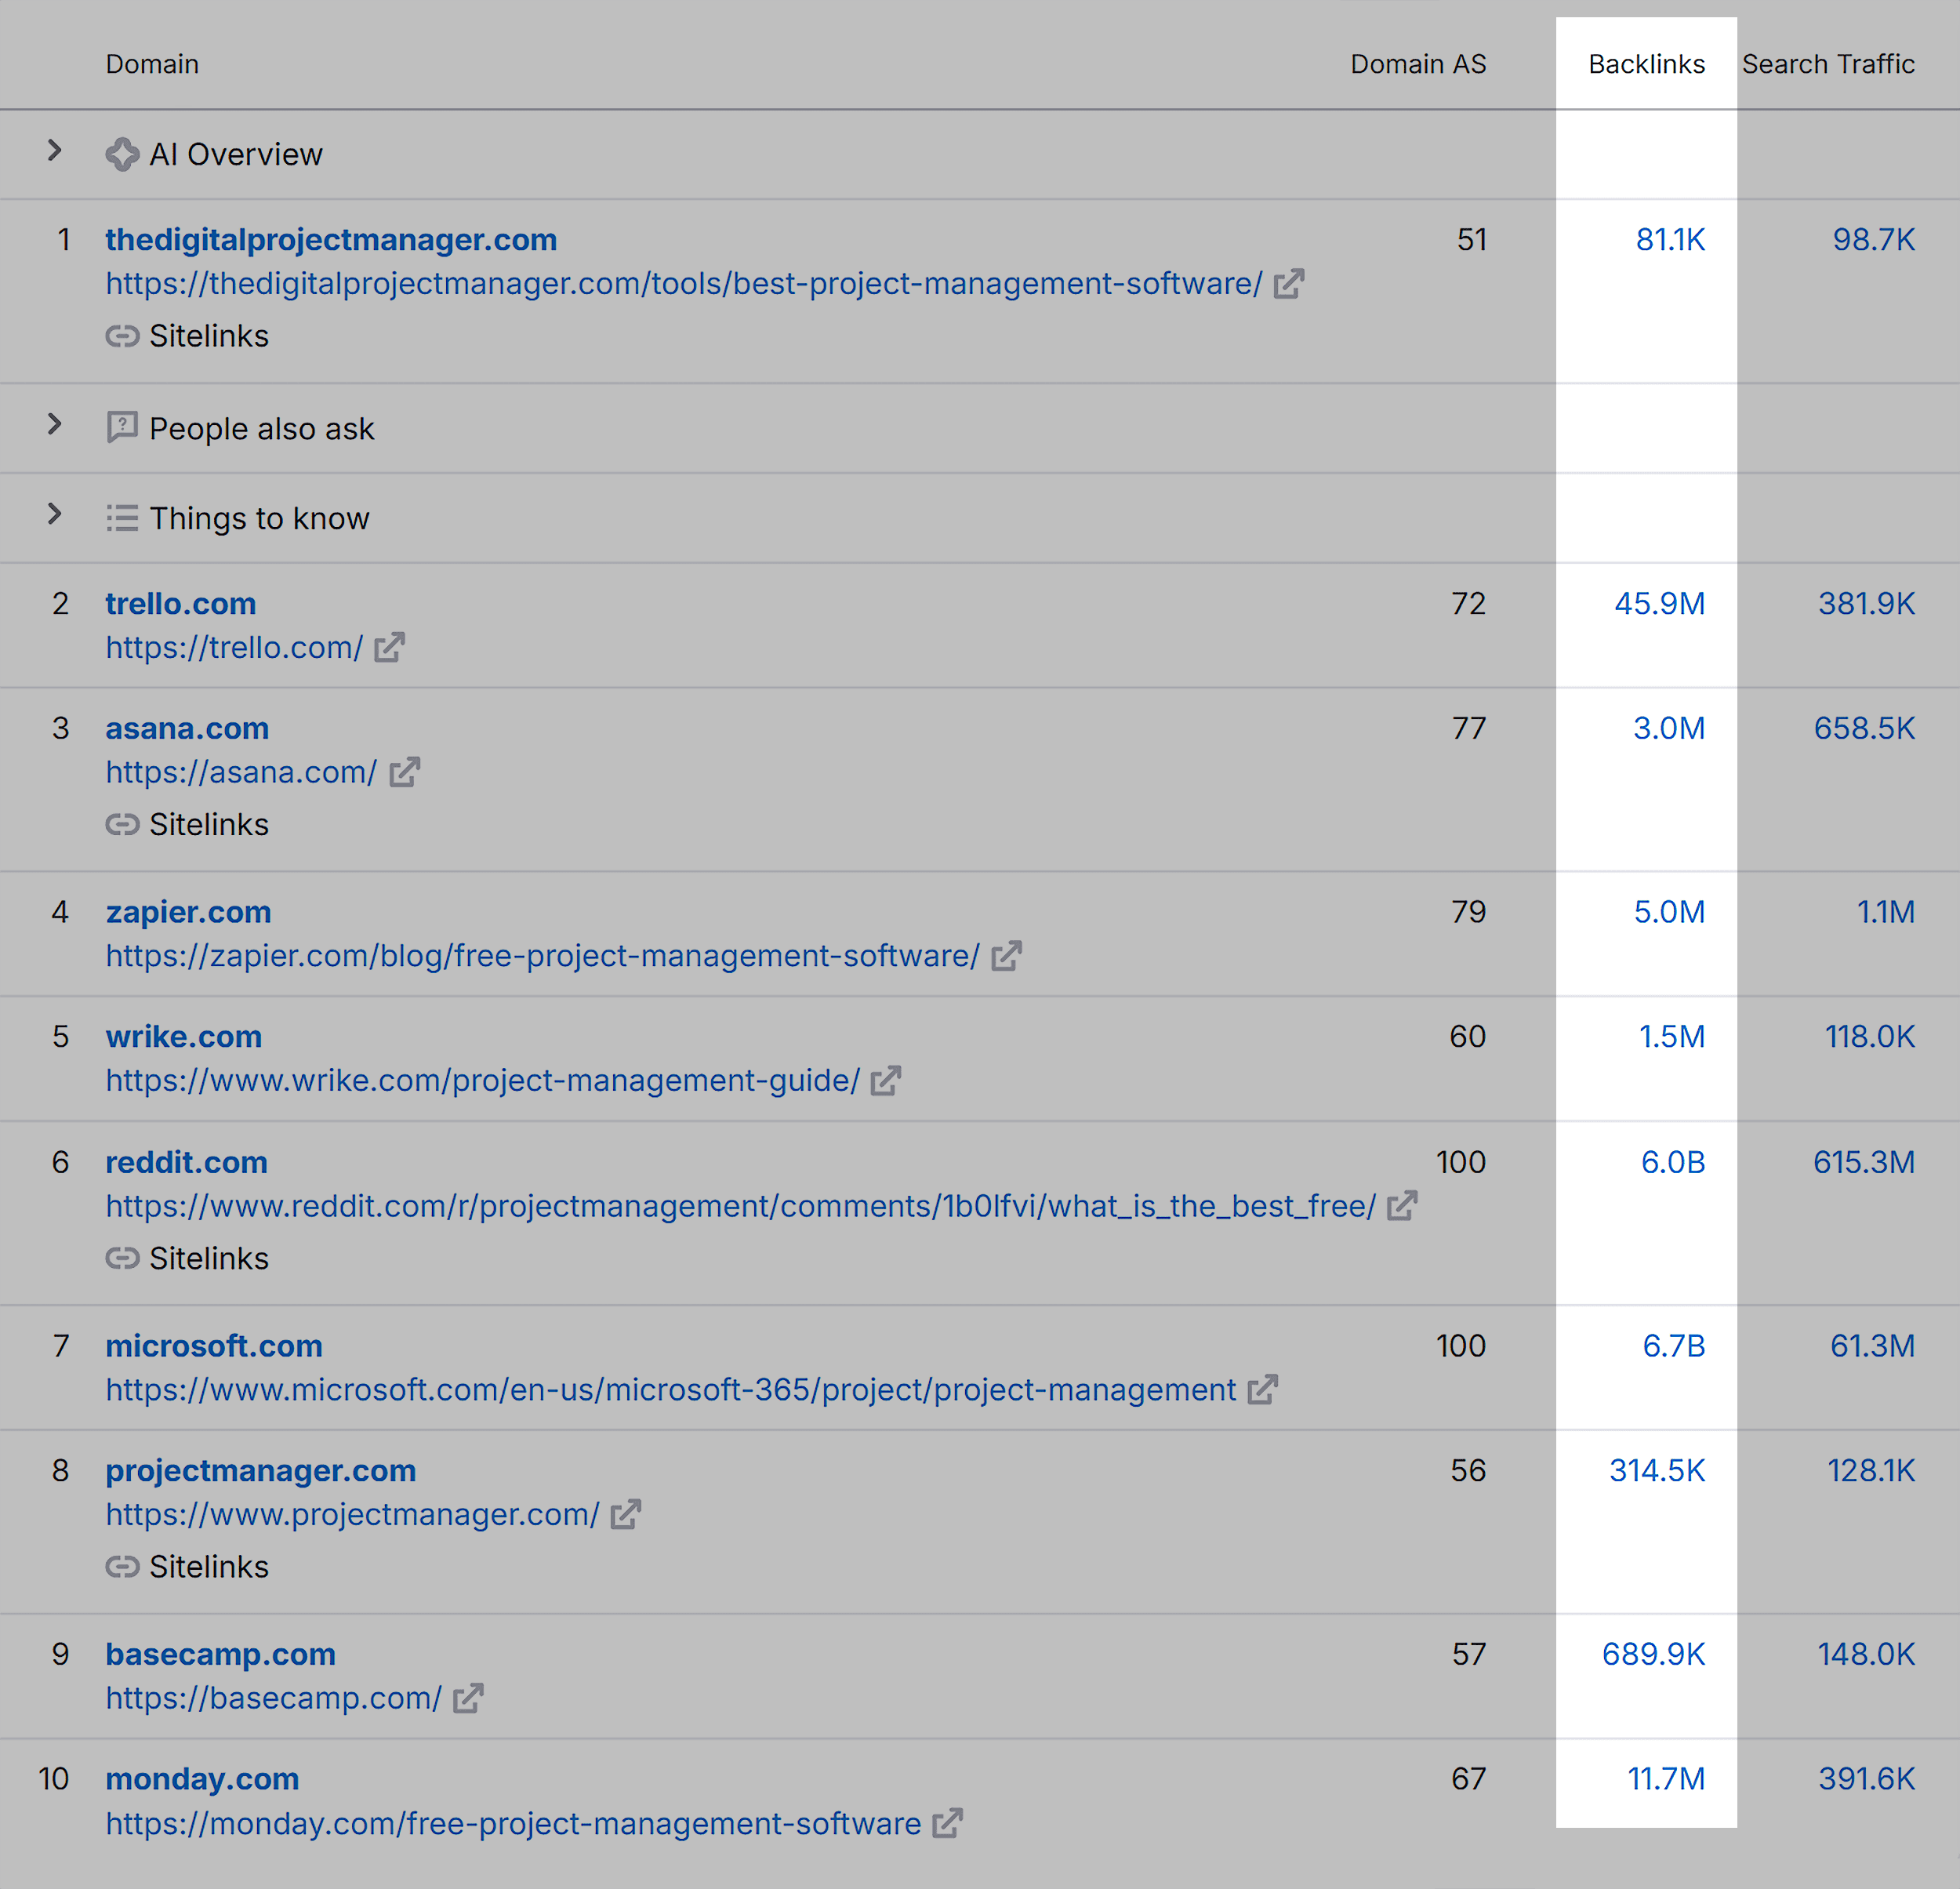Expand the AI Overview row
This screenshot has width=1960, height=1889.
[55, 151]
